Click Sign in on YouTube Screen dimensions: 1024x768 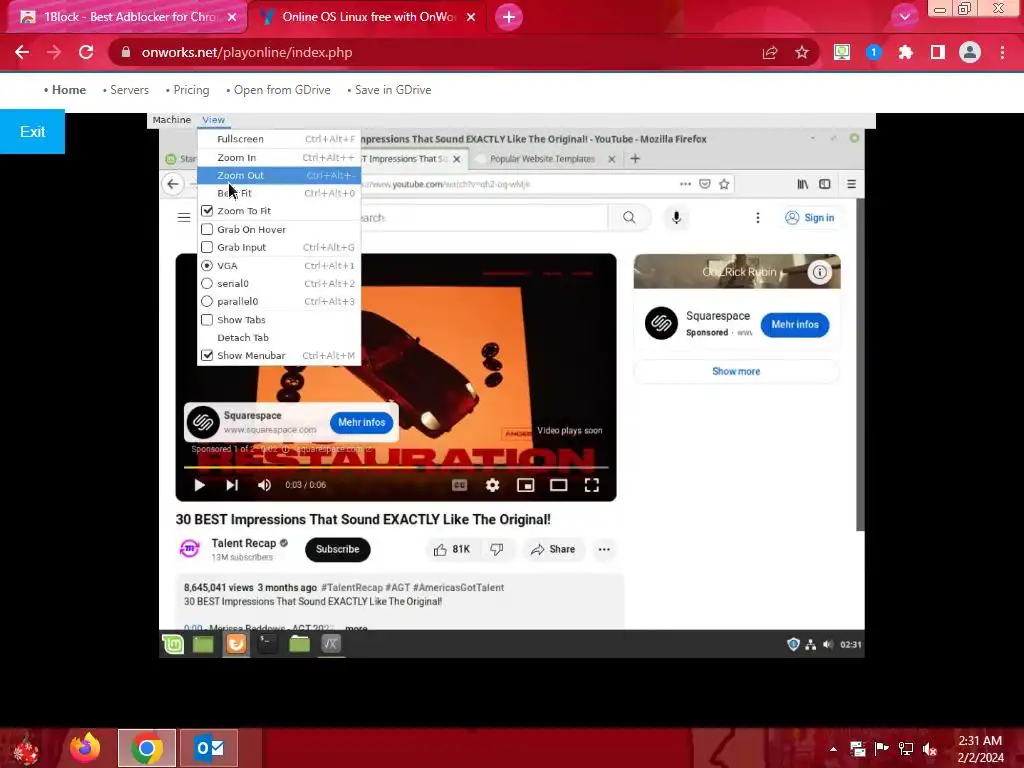point(810,217)
